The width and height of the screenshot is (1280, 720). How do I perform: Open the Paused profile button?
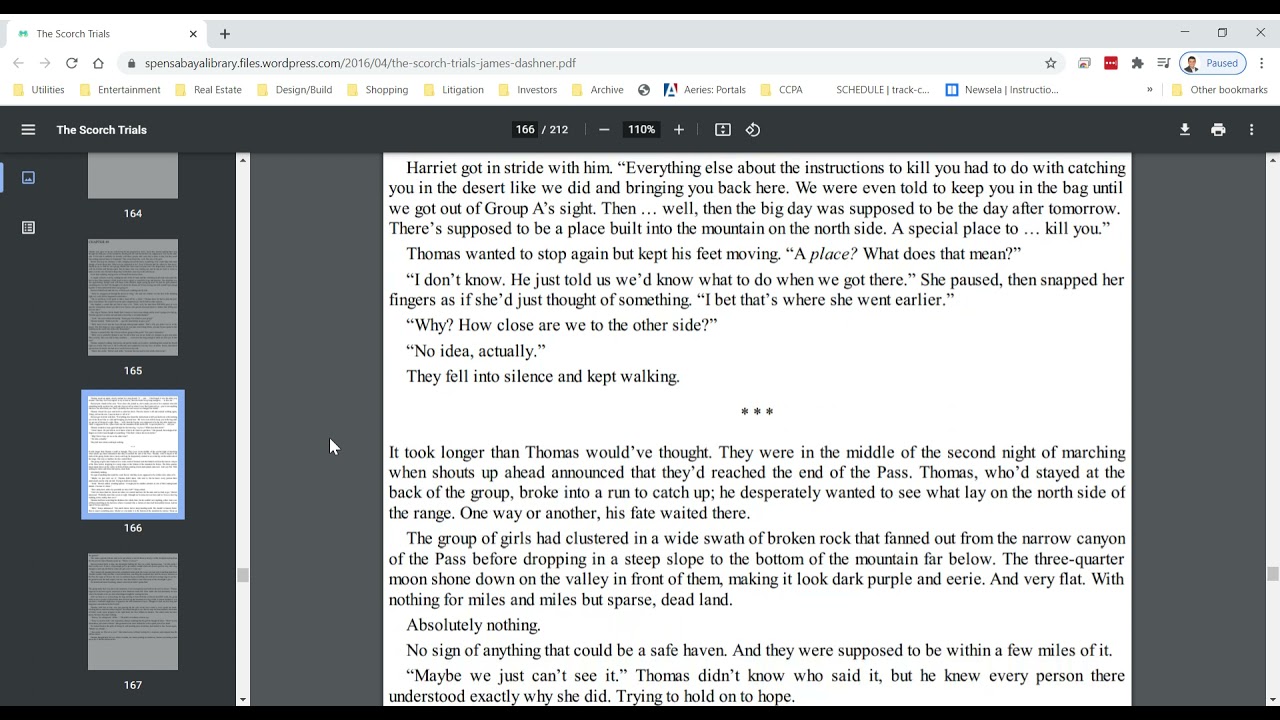pyautogui.click(x=1213, y=63)
